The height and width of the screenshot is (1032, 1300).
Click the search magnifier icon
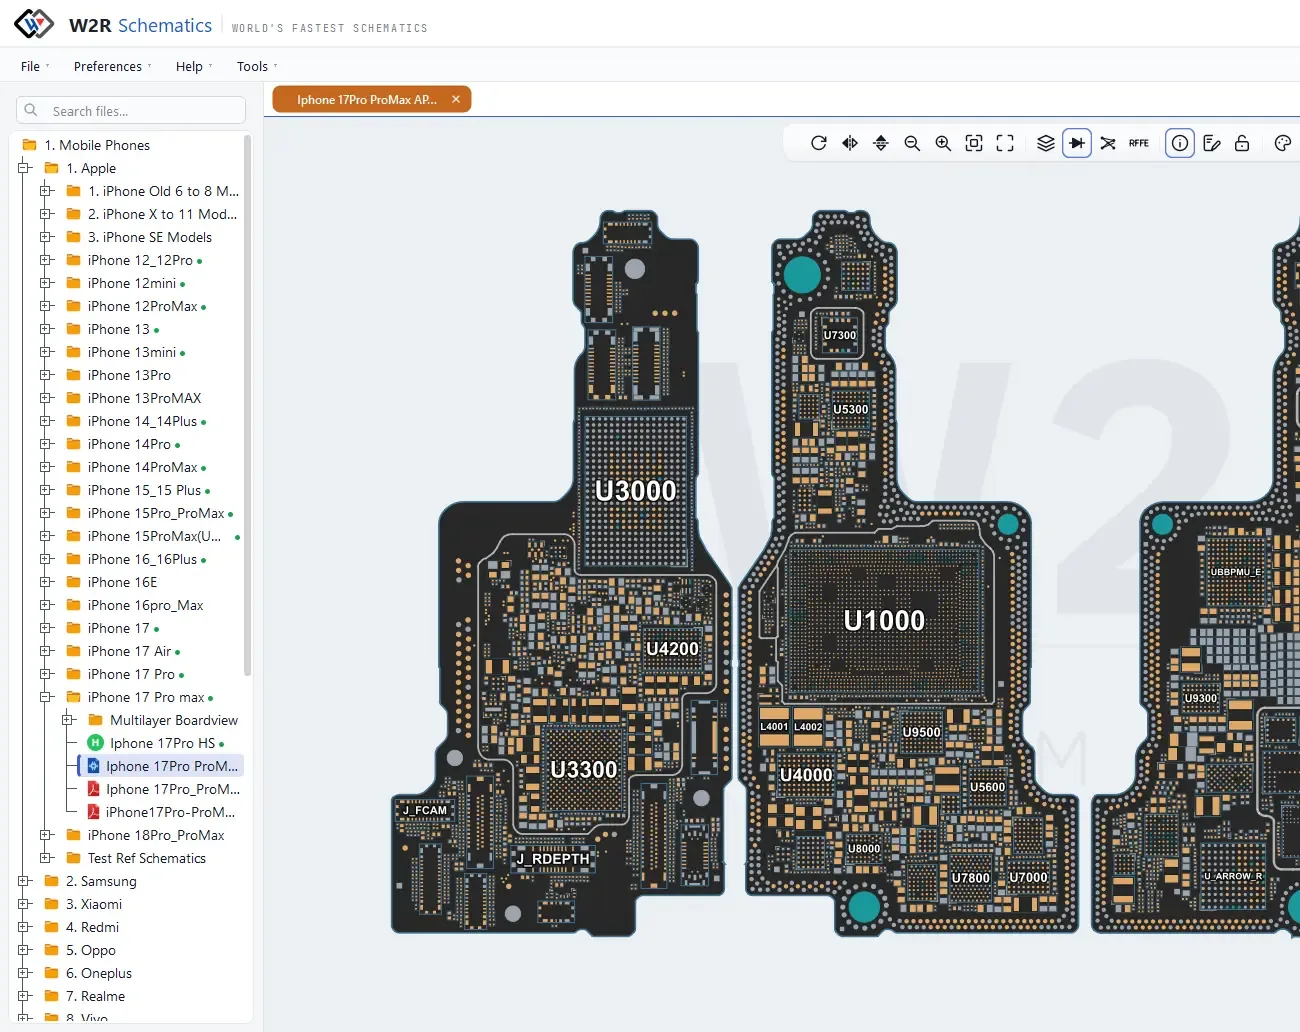click(31, 110)
